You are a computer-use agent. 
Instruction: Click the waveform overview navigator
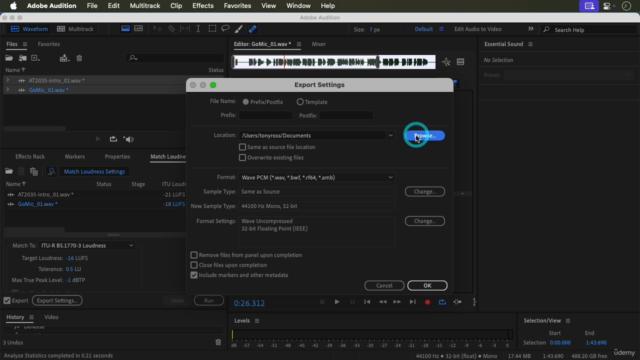pyautogui.click(x=334, y=62)
